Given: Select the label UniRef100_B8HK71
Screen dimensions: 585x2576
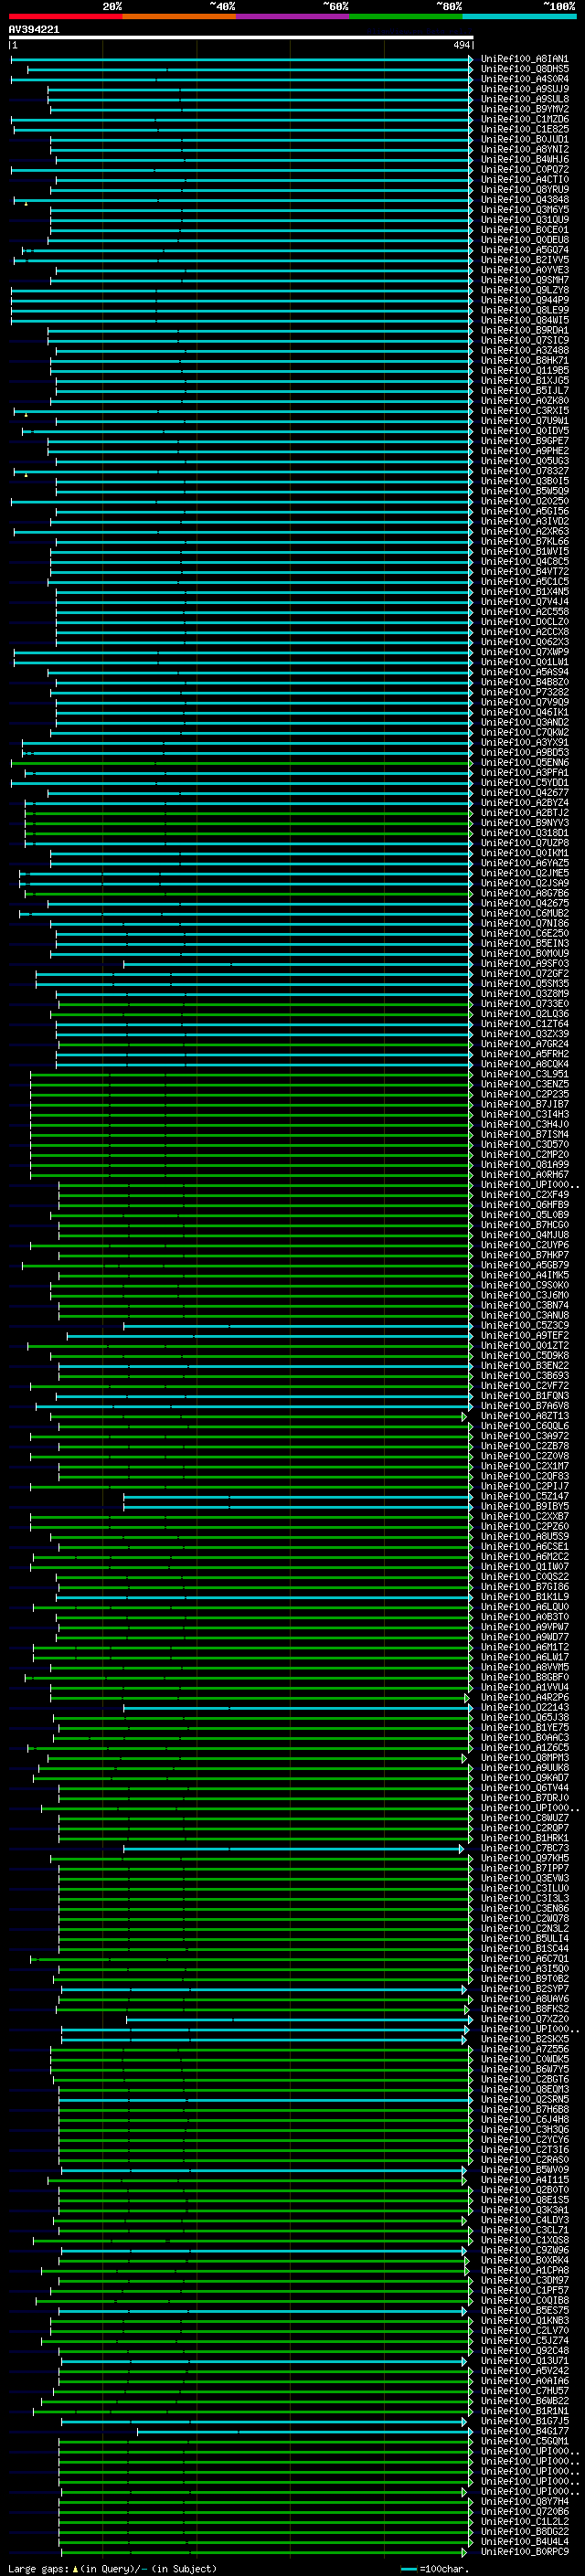Looking at the screenshot, I should coord(524,360).
